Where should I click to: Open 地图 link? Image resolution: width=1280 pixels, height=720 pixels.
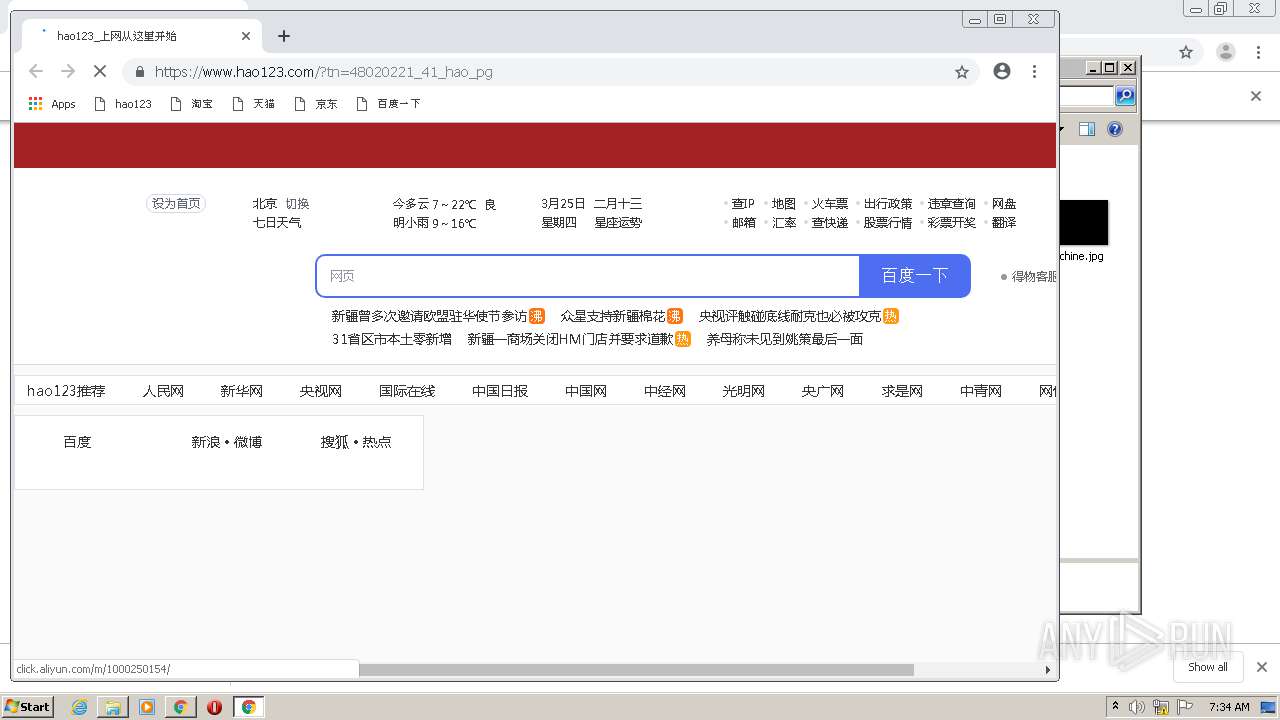(784, 204)
